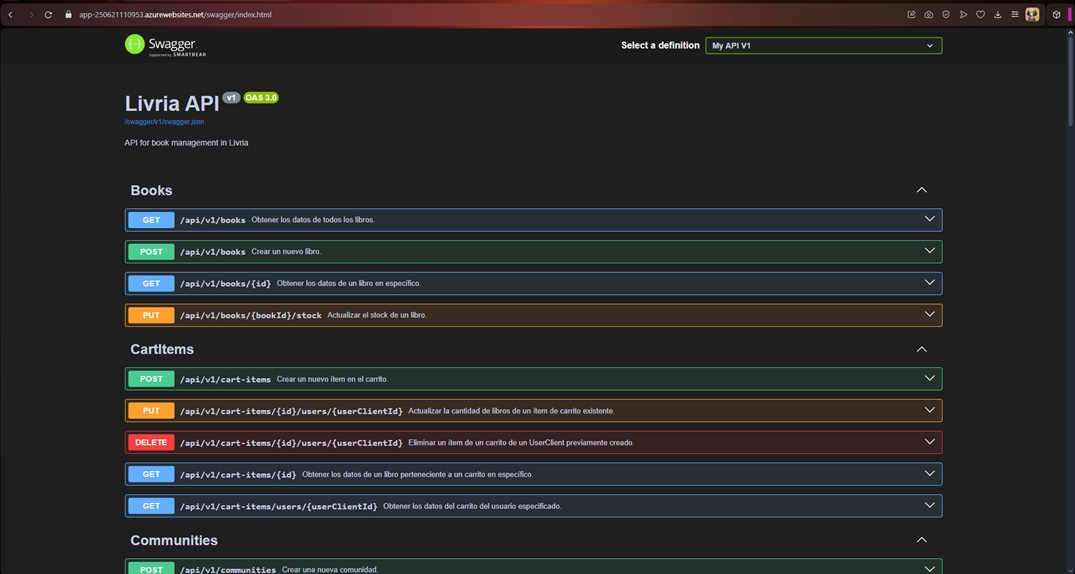Expand GET /api/v1/books chevron

(x=930, y=219)
